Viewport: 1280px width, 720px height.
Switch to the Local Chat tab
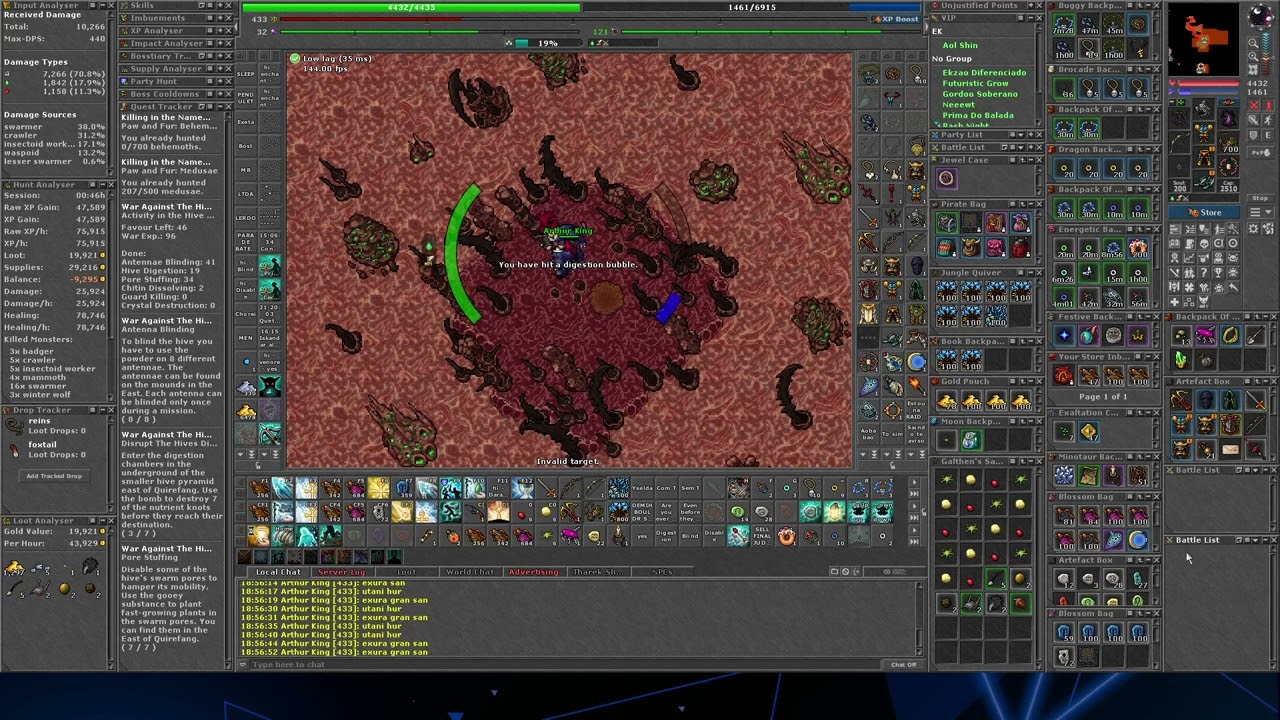pos(278,572)
